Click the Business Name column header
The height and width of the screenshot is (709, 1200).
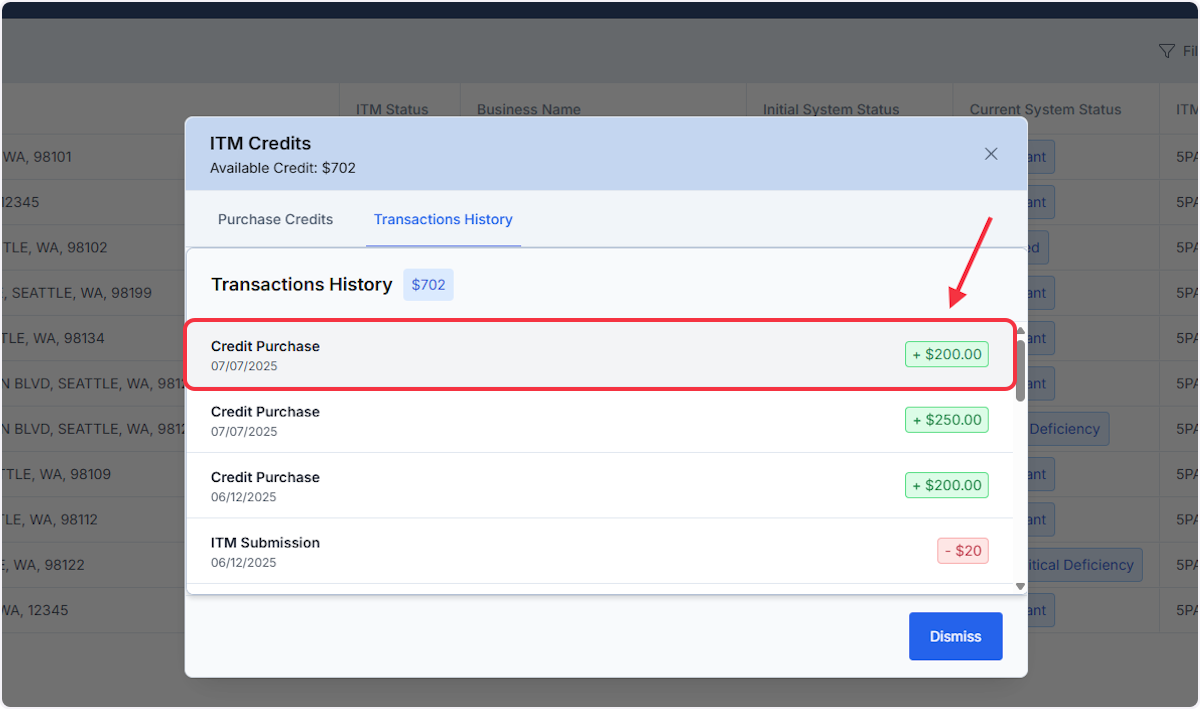click(529, 110)
